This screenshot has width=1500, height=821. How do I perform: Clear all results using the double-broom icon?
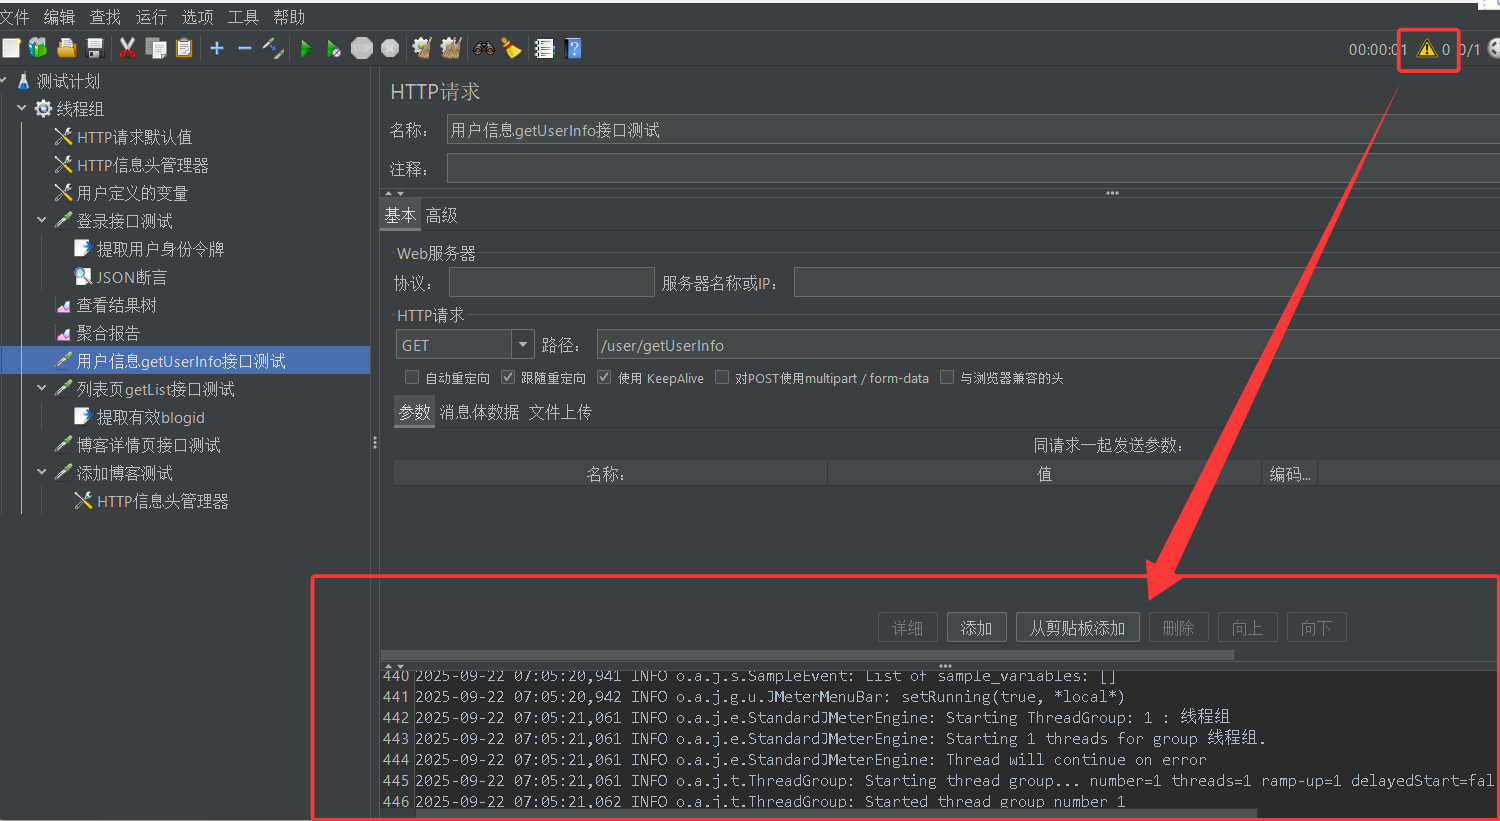(450, 47)
